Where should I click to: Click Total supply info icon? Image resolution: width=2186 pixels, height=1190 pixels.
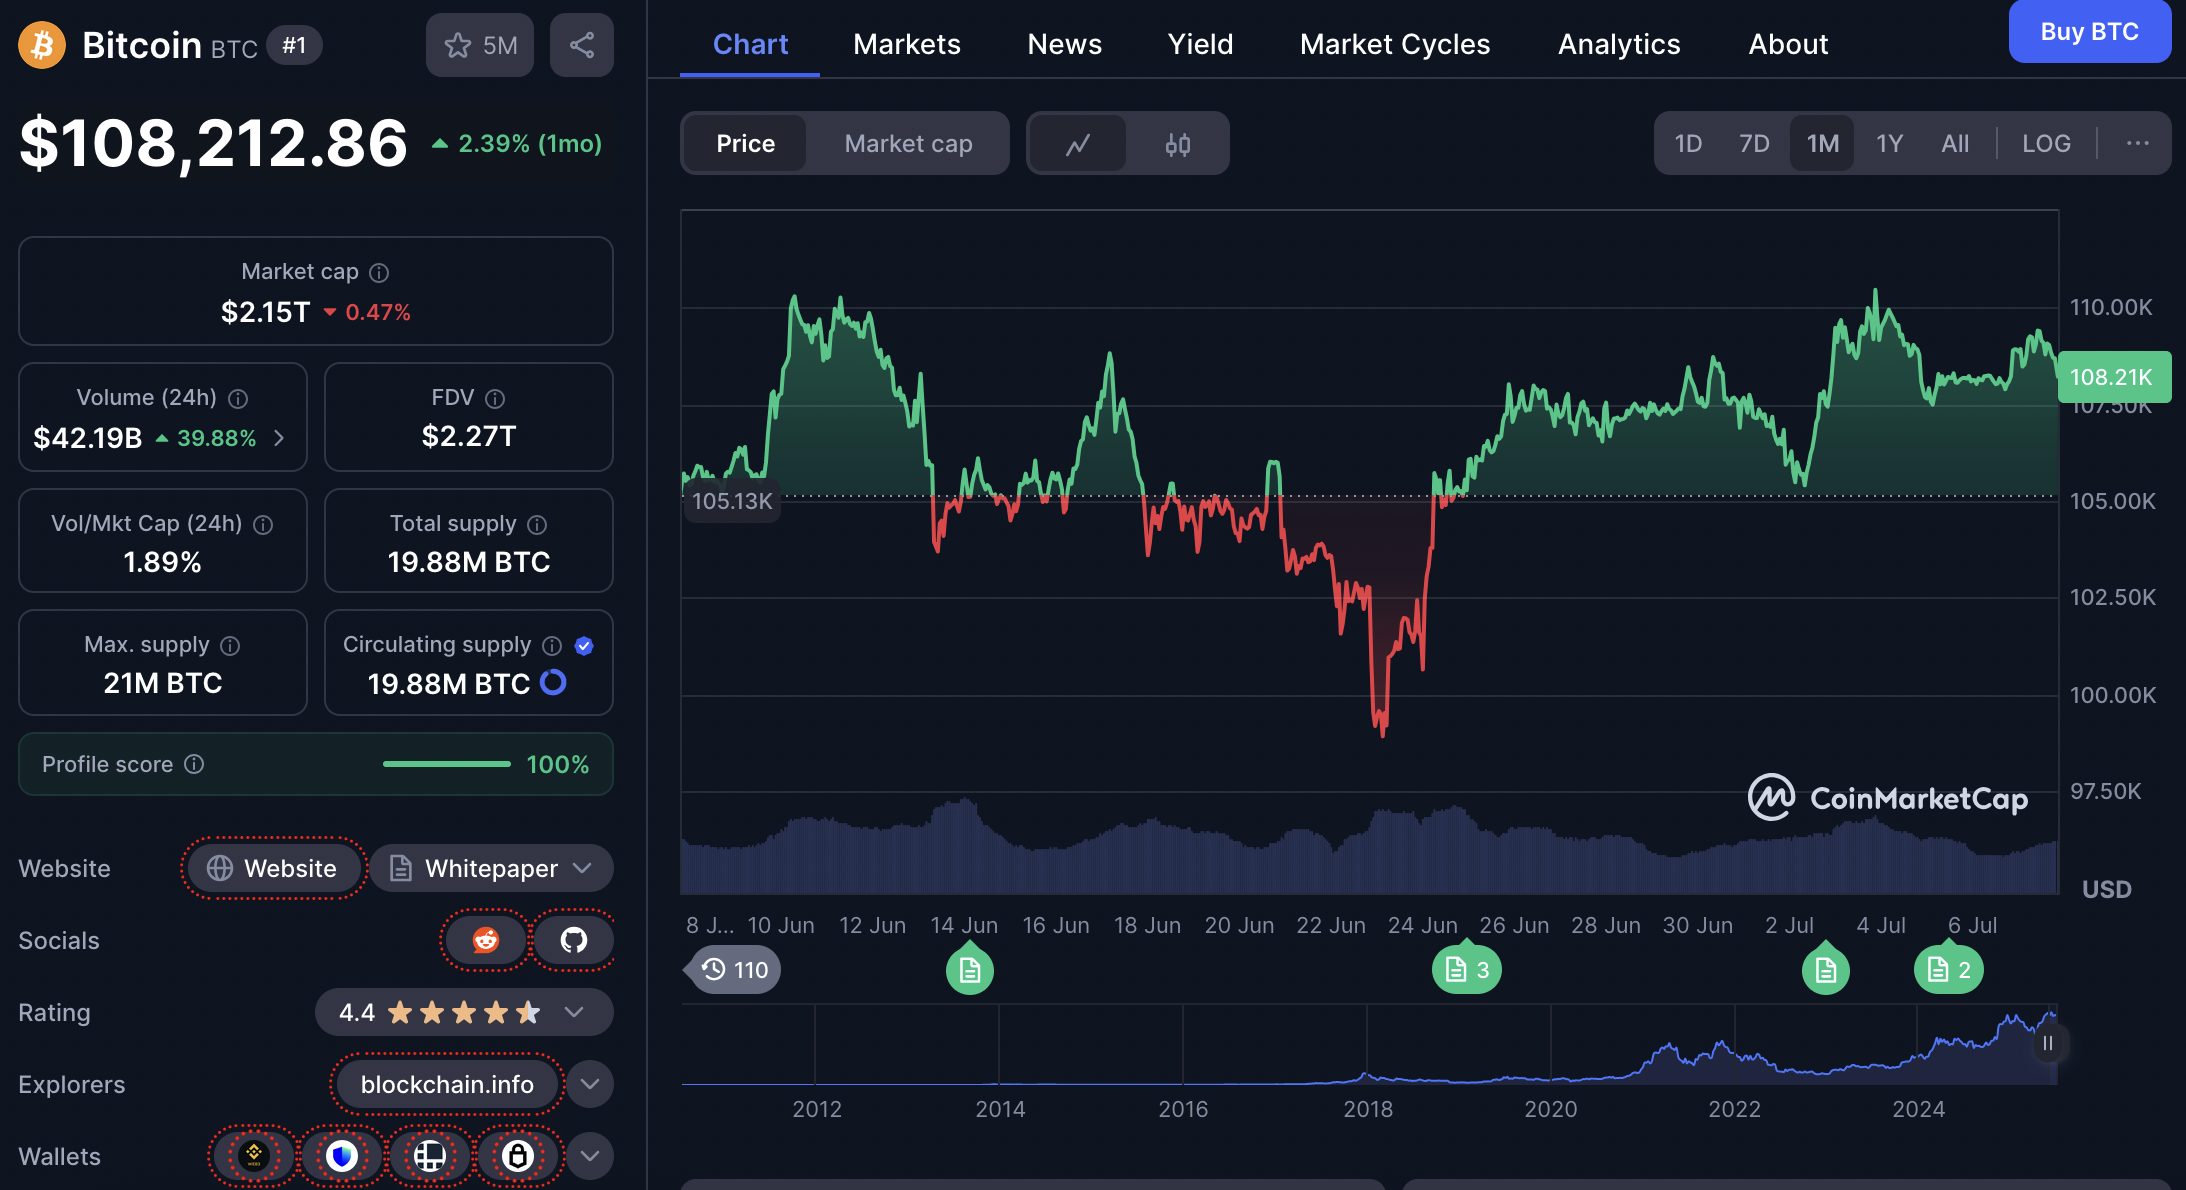tap(537, 524)
